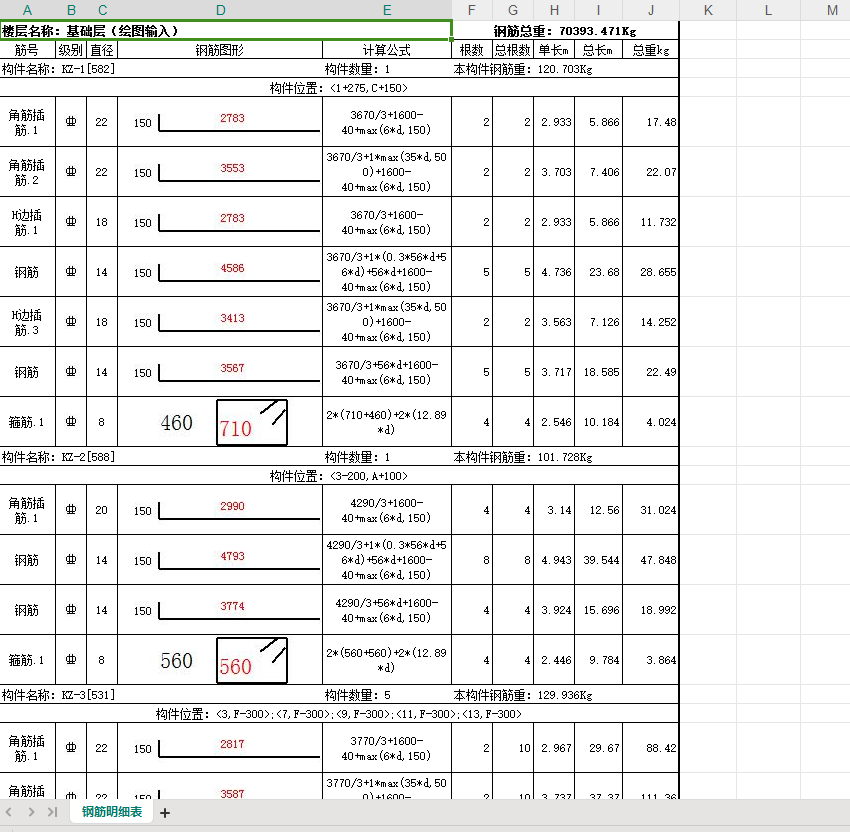The height and width of the screenshot is (832, 850).
Task: Select the 2*(710+460)+2*(12.89*d) formula cell
Action: pyautogui.click(x=387, y=422)
